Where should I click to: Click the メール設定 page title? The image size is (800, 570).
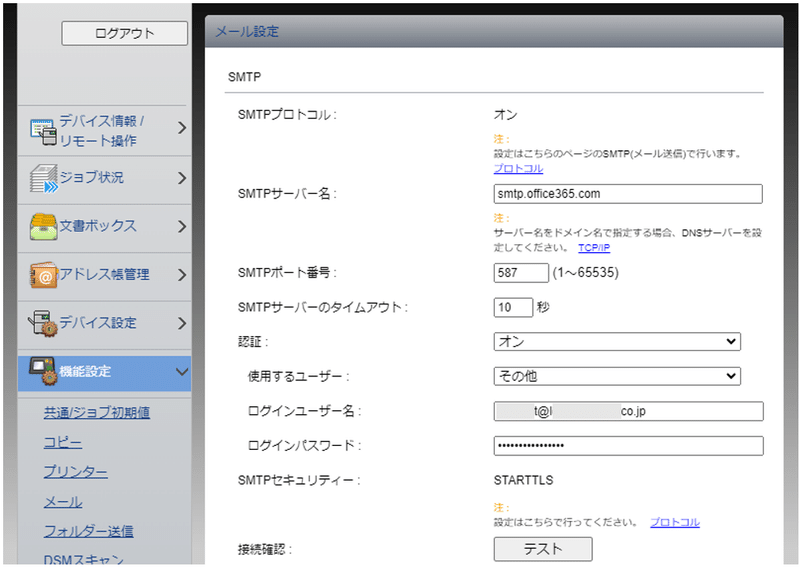(x=247, y=32)
